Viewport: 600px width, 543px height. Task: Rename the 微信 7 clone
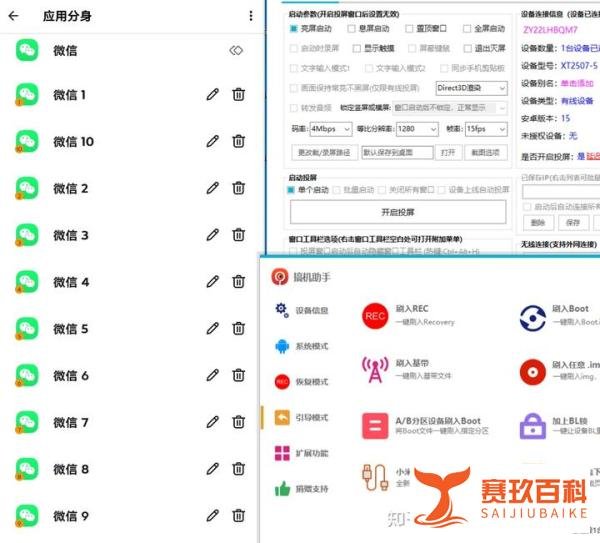213,422
